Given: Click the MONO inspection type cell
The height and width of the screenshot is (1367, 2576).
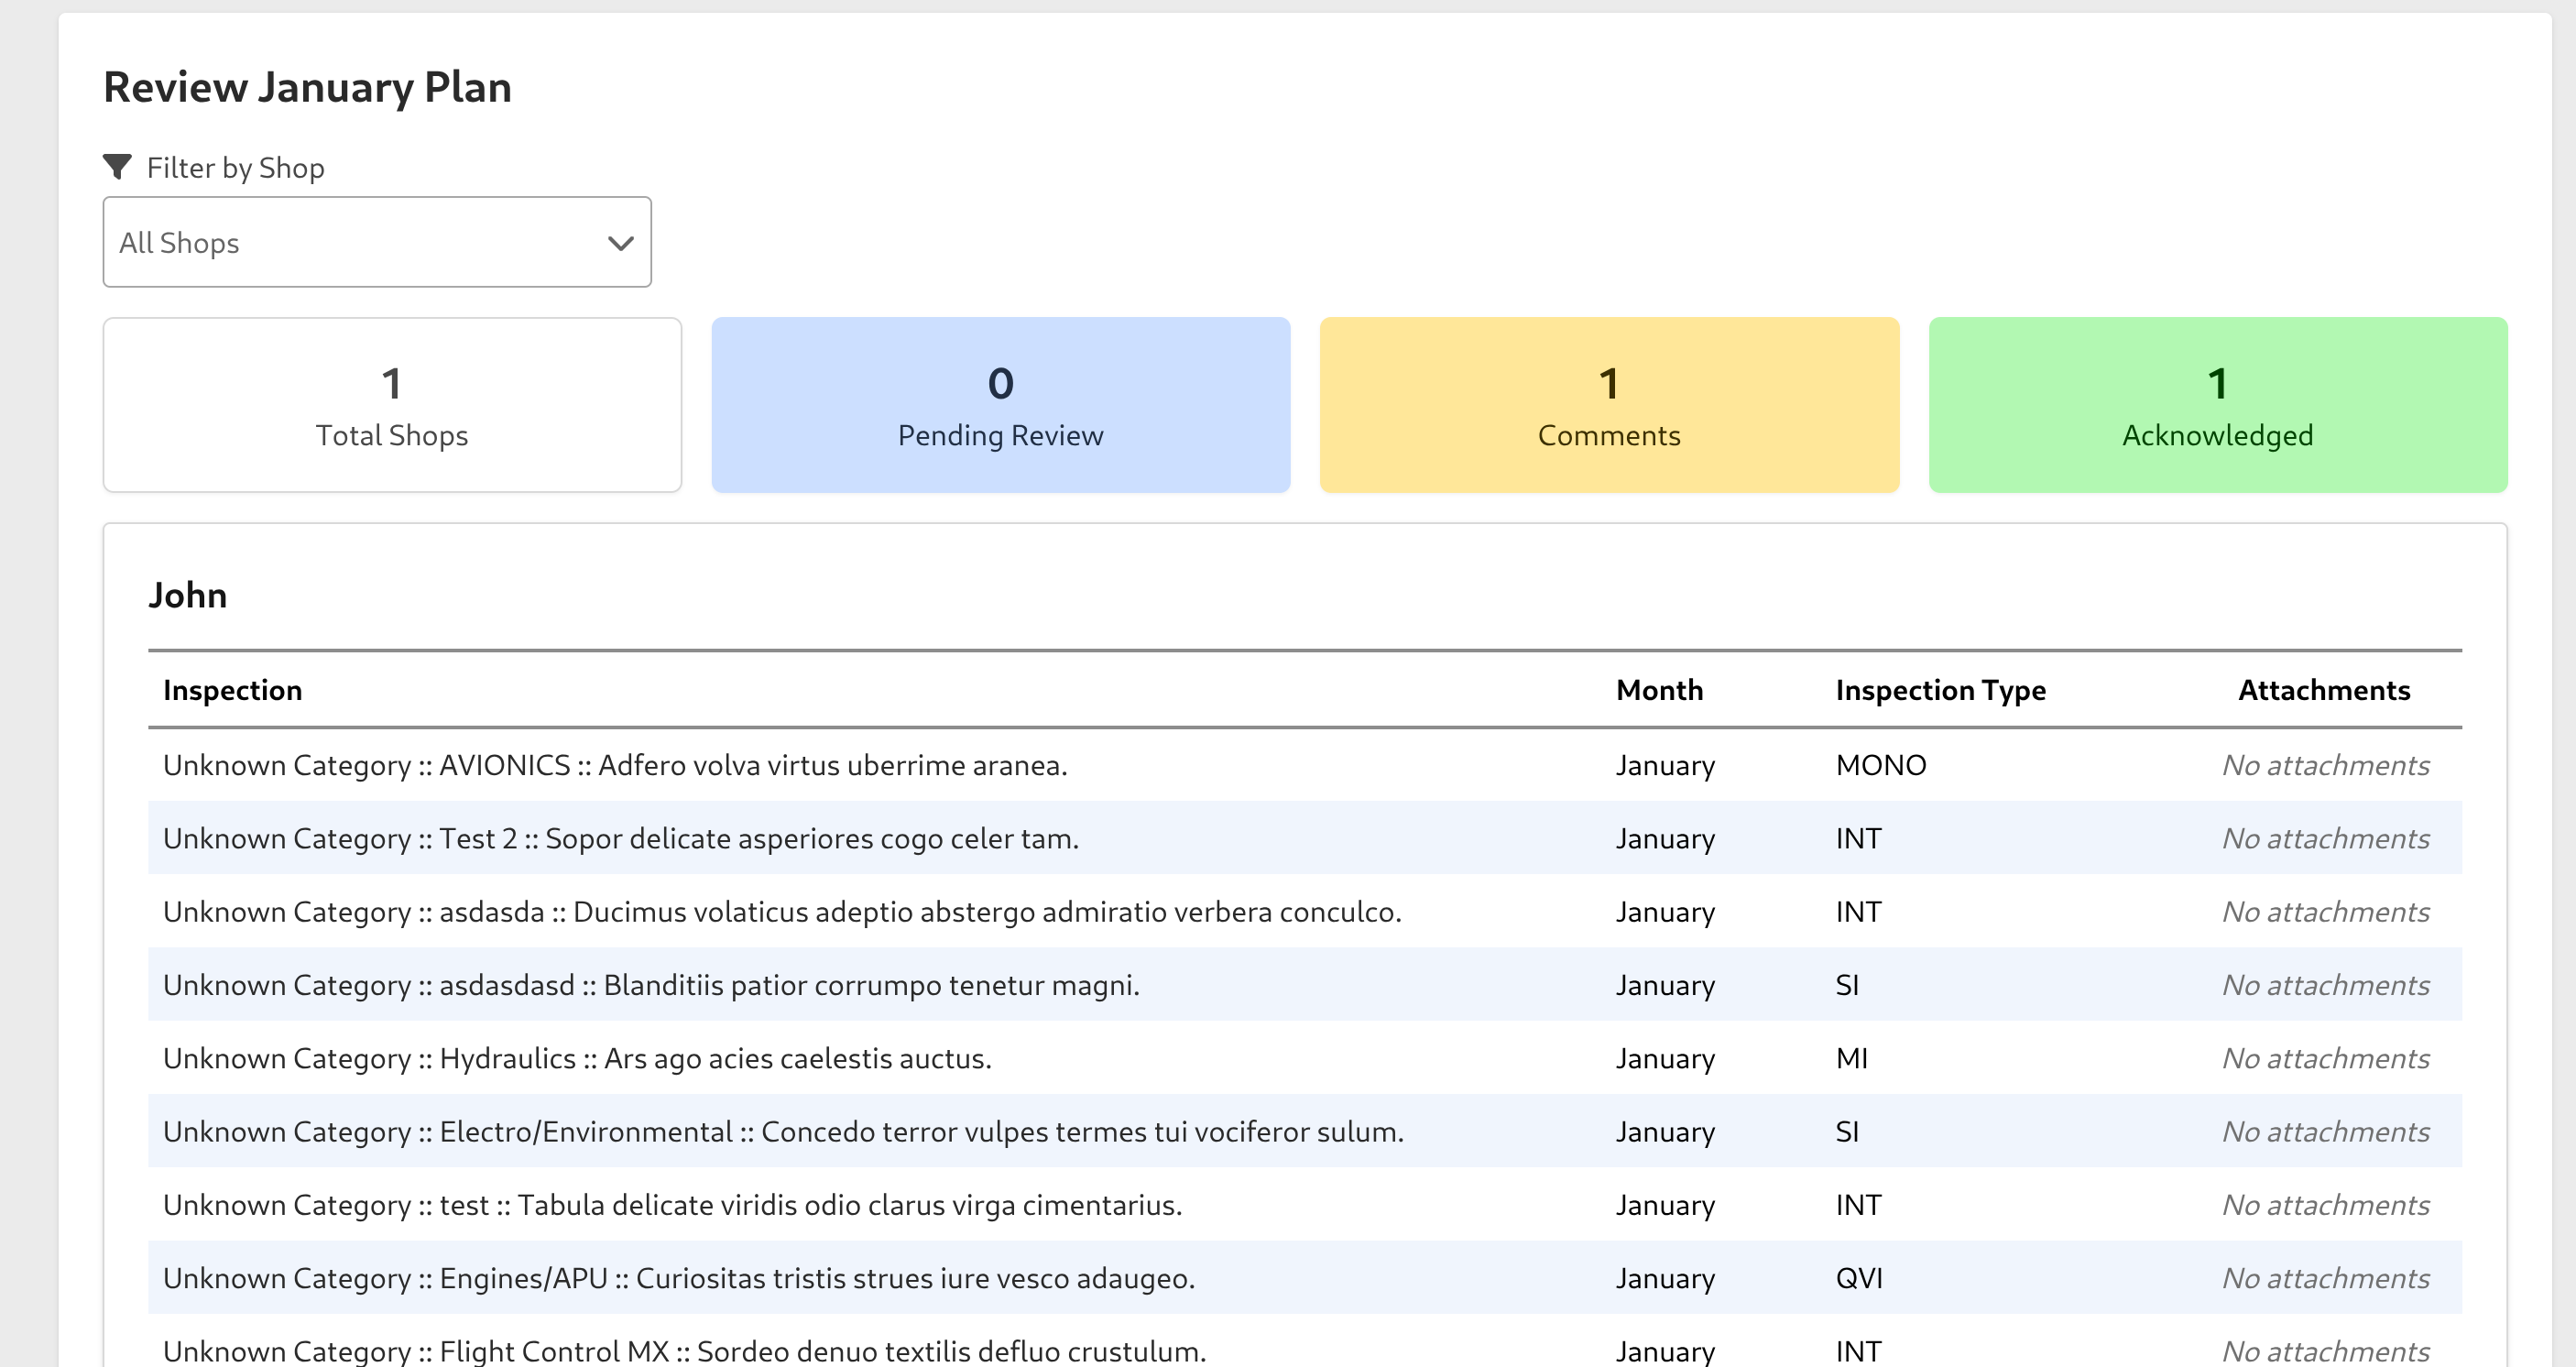Looking at the screenshot, I should (x=1880, y=765).
